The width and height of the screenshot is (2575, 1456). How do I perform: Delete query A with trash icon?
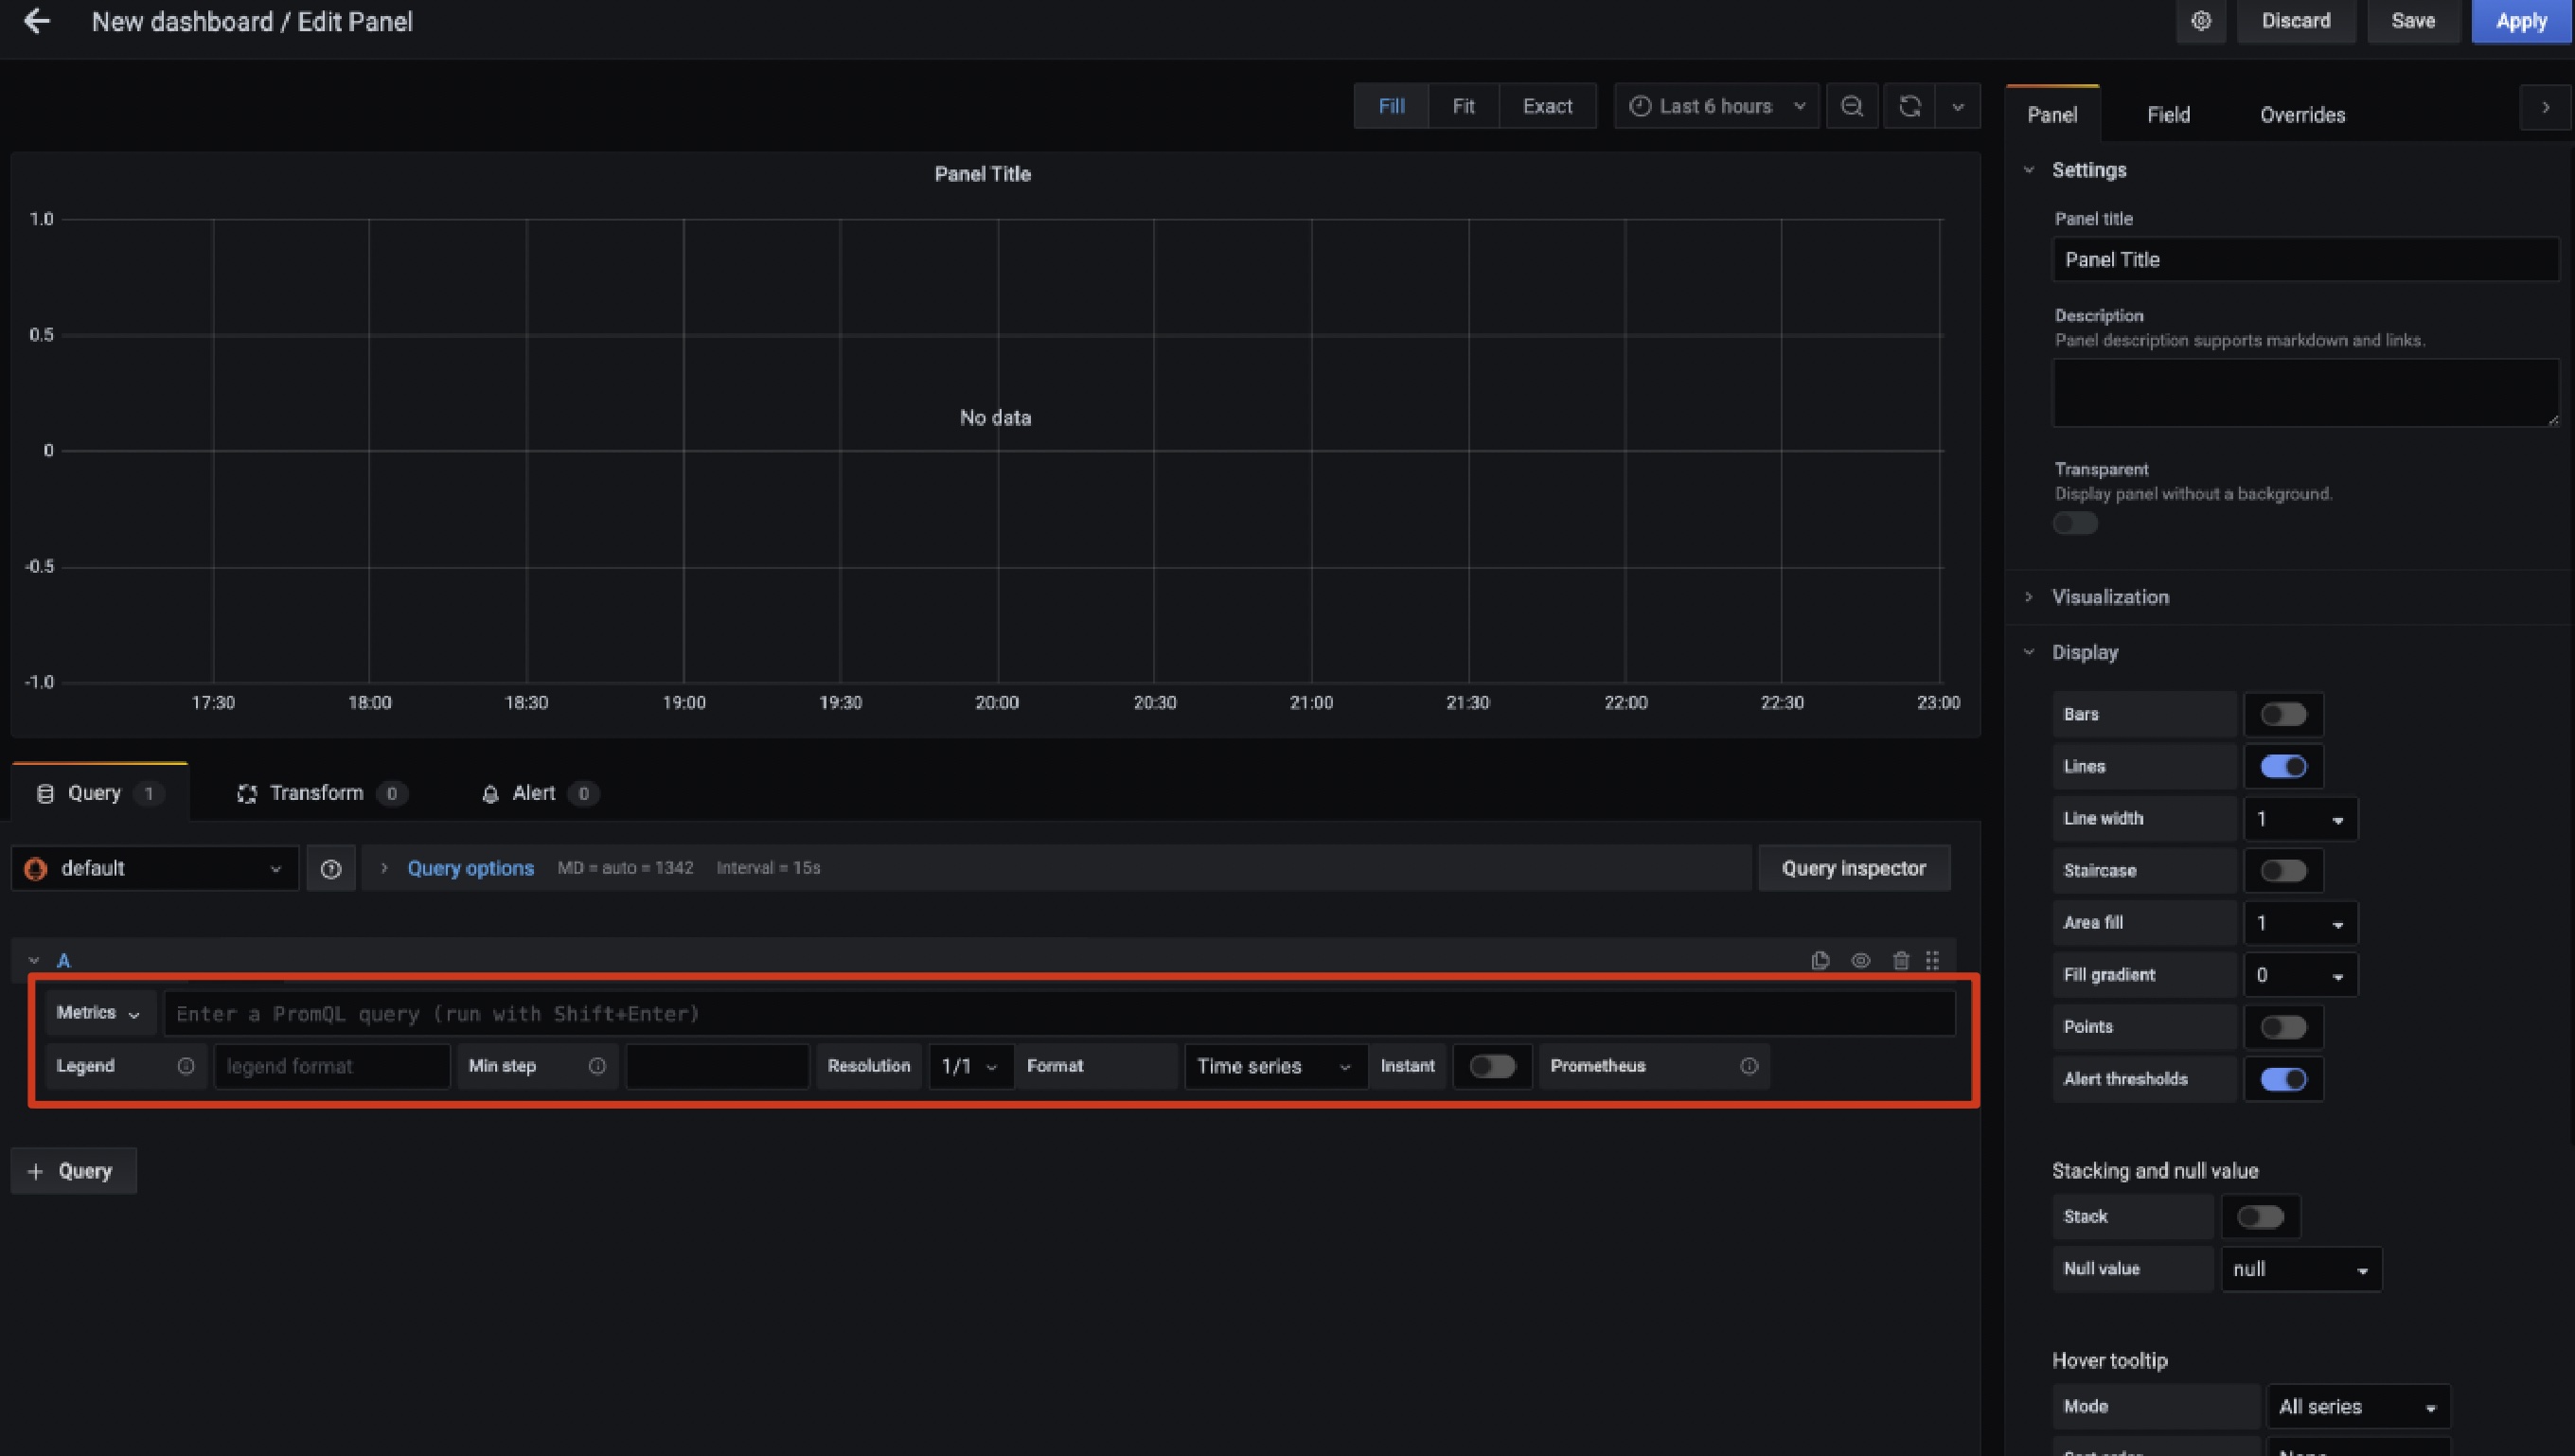click(x=1901, y=960)
